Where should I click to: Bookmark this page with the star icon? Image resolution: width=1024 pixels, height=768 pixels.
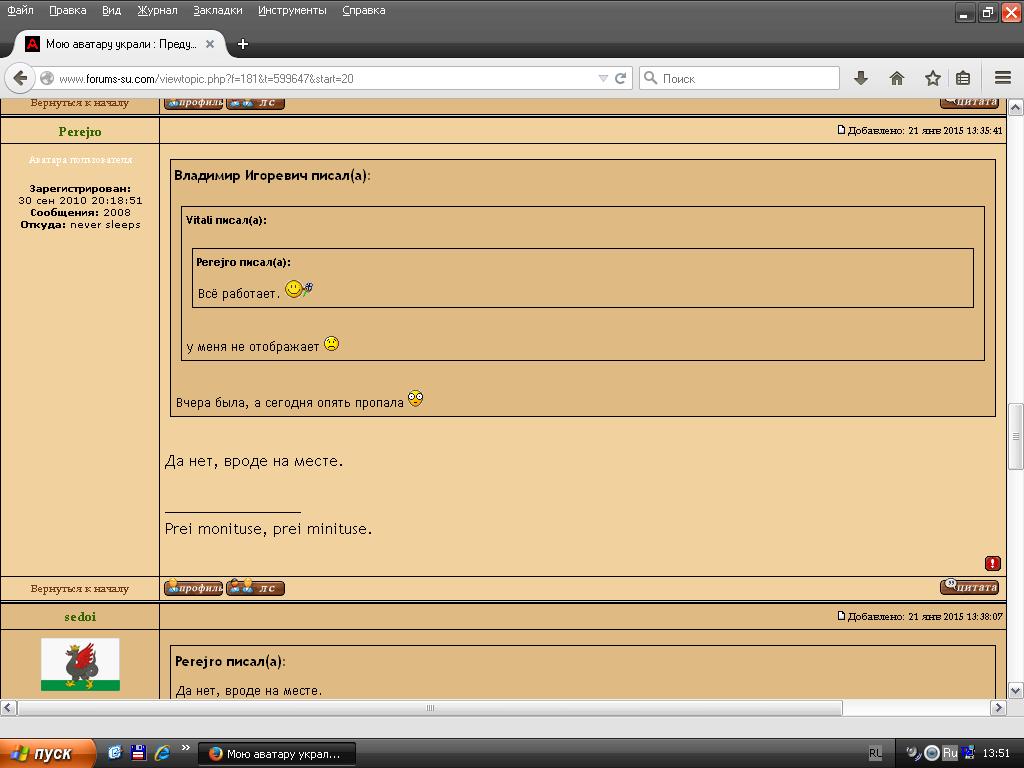[932, 78]
